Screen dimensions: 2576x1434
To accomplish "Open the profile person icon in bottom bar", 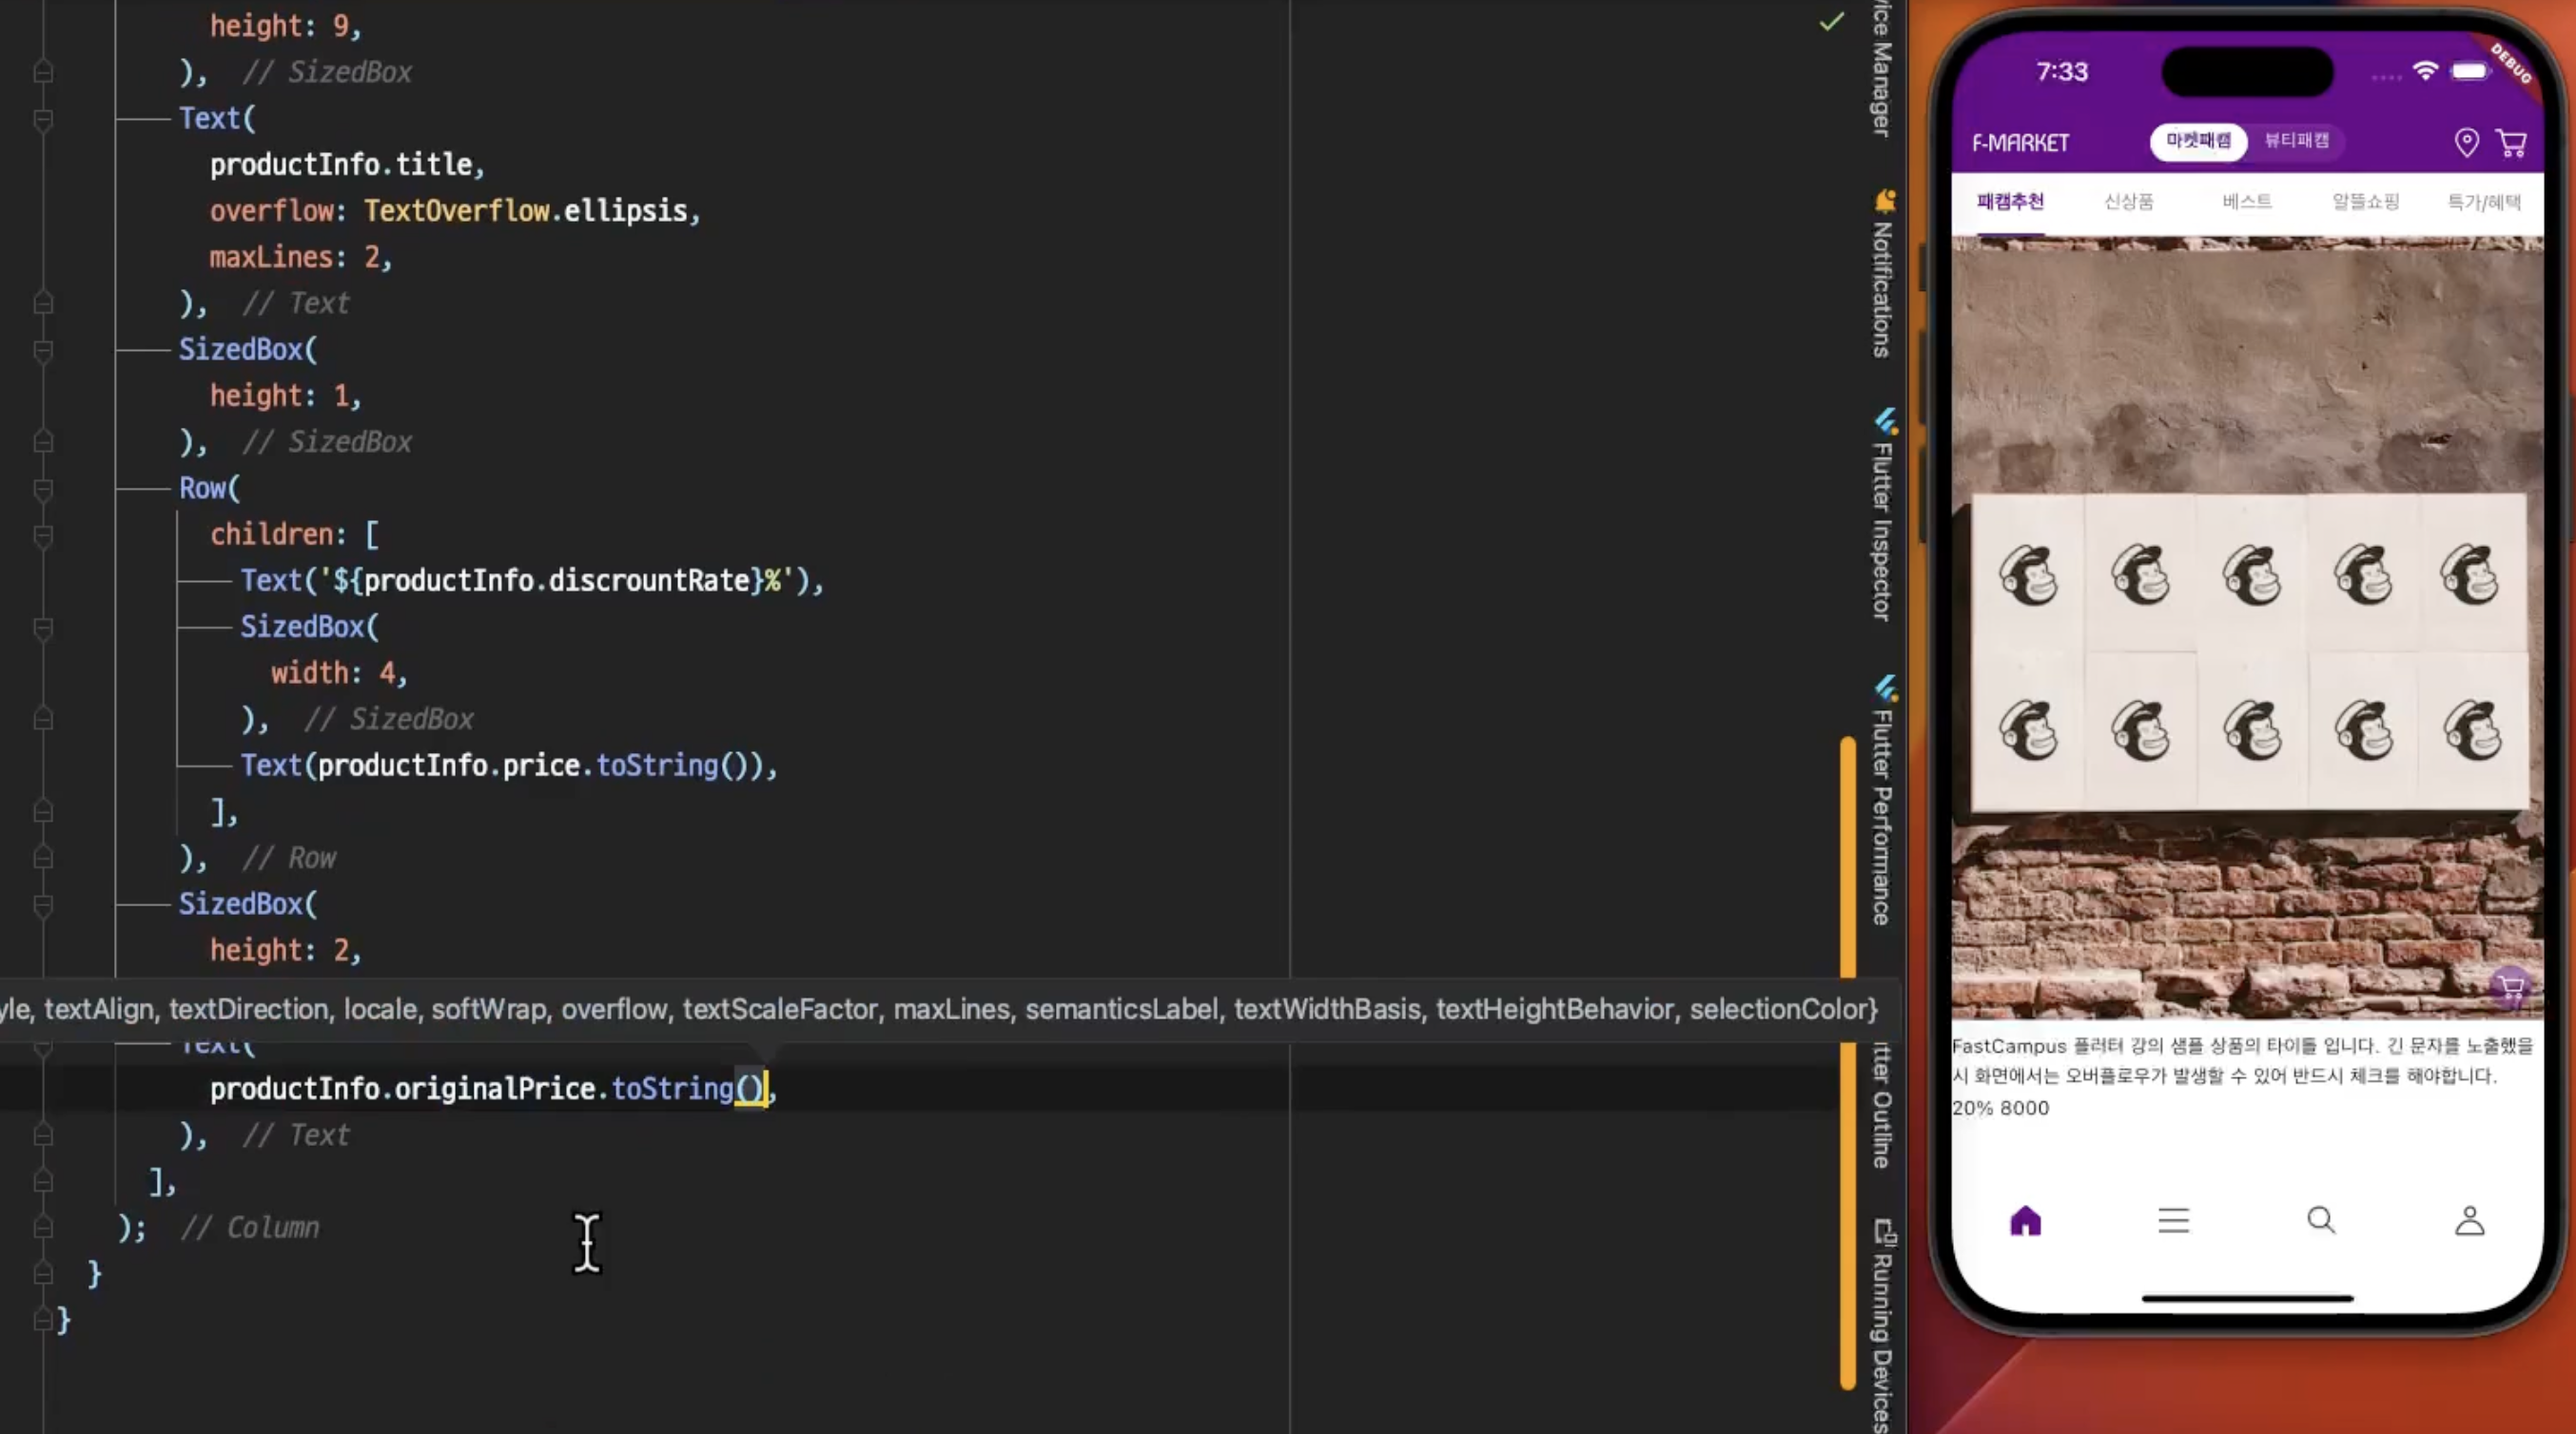I will point(2469,1220).
